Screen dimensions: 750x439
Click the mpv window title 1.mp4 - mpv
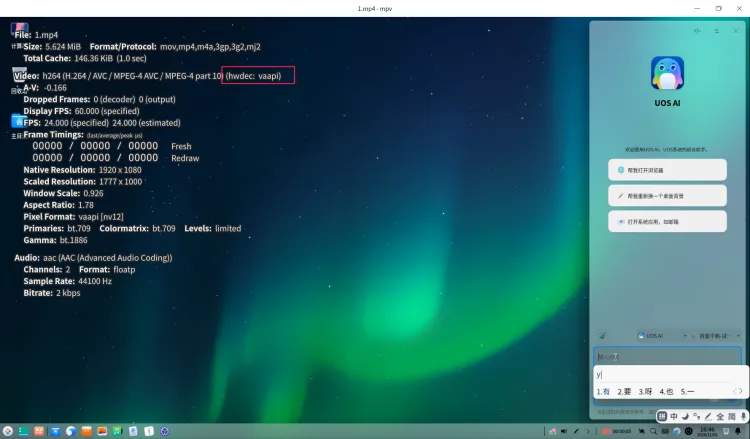coord(375,9)
